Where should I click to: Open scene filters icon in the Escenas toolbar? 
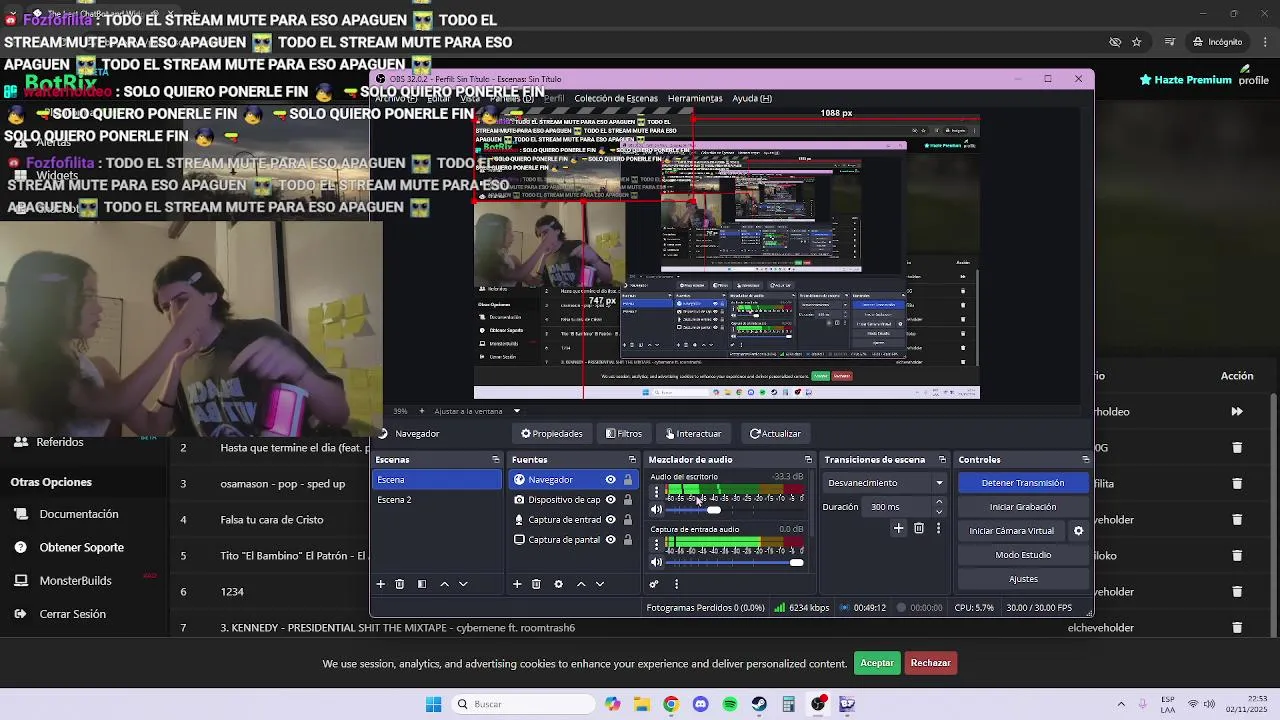point(422,584)
